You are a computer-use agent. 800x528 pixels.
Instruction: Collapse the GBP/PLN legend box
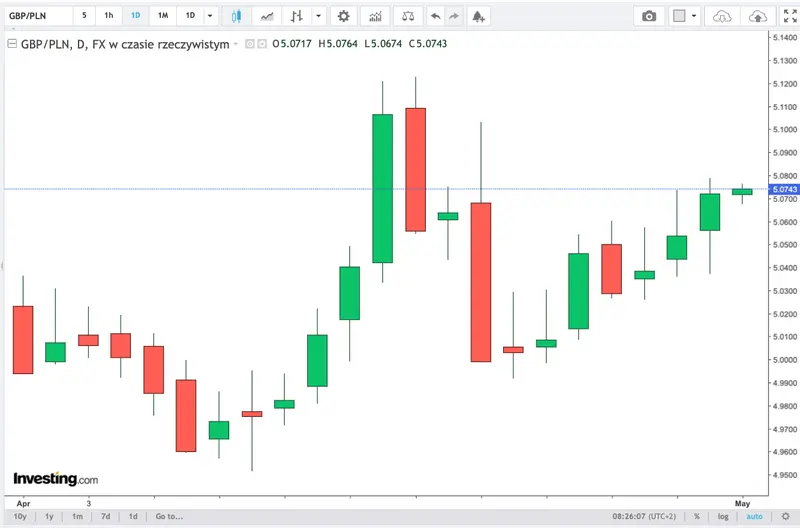tap(12, 43)
